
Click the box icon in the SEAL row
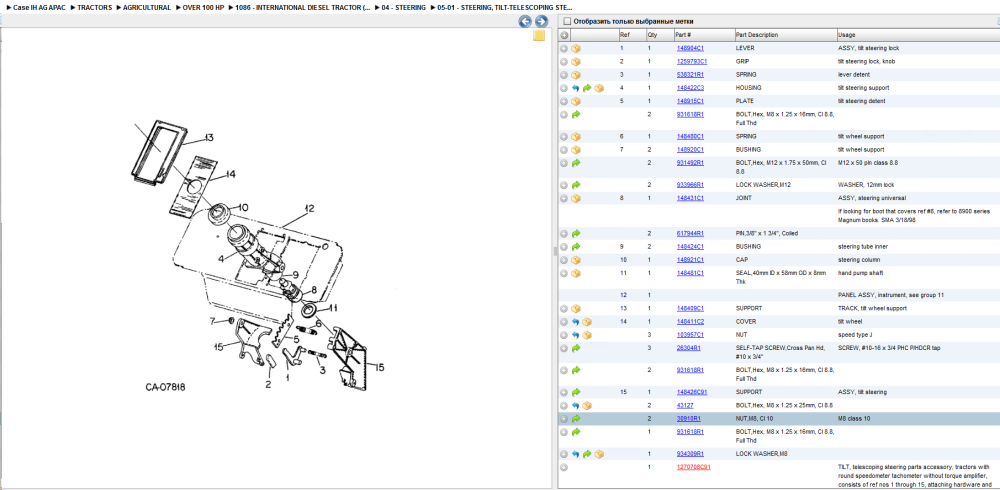pos(576,273)
